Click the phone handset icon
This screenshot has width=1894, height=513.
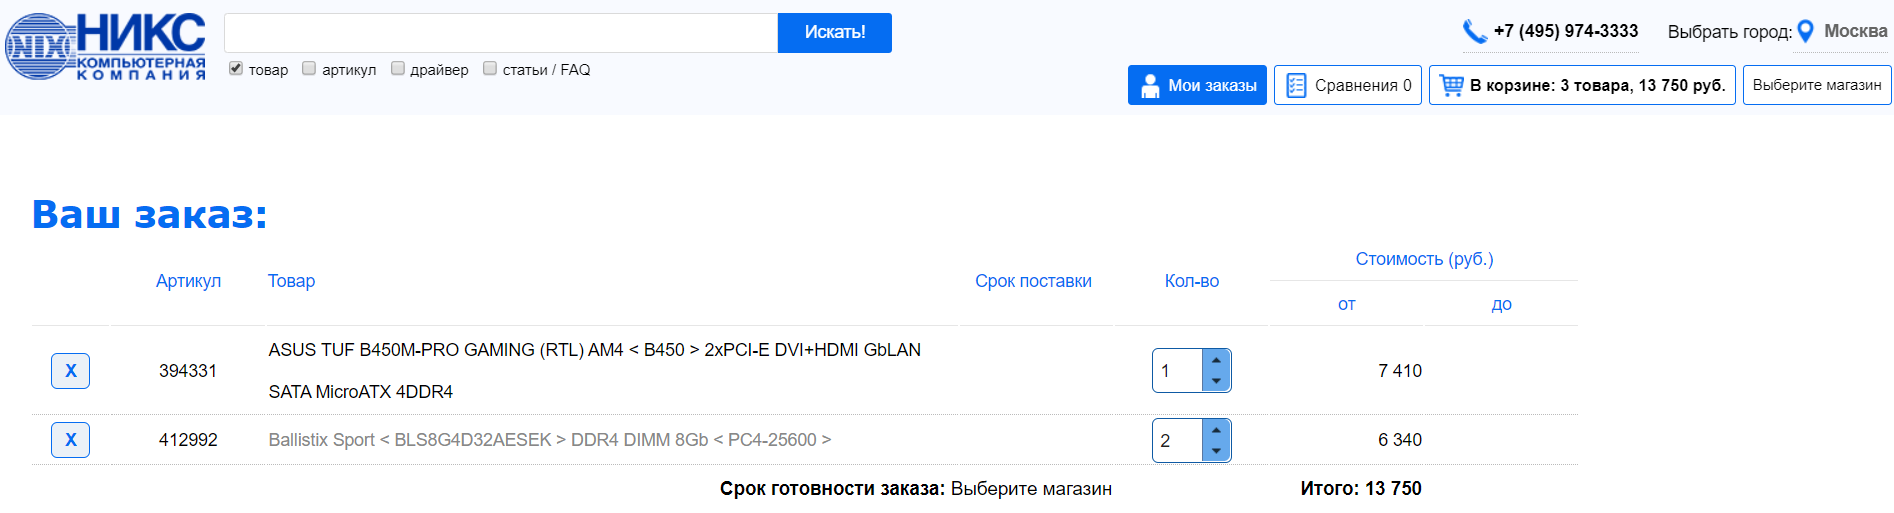[x=1474, y=32]
